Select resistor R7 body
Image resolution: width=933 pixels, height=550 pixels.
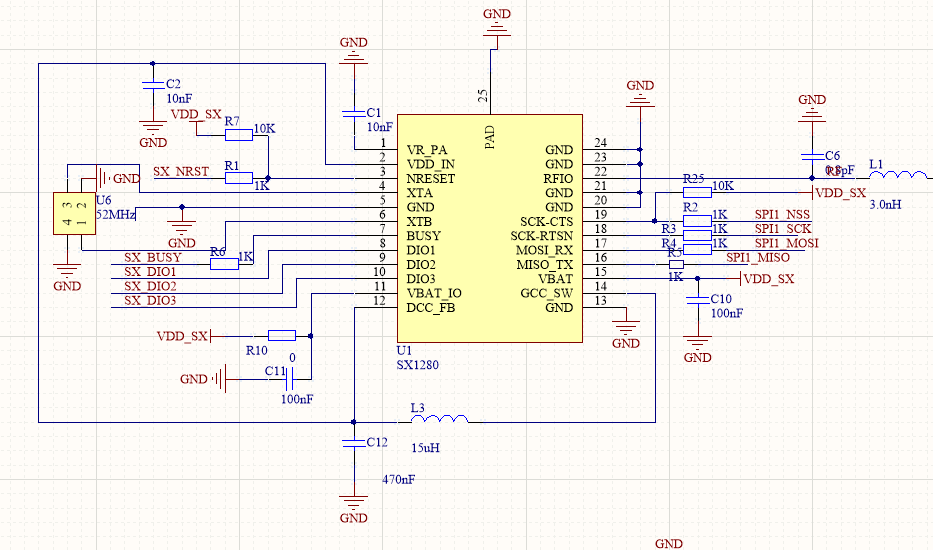[x=239, y=135]
